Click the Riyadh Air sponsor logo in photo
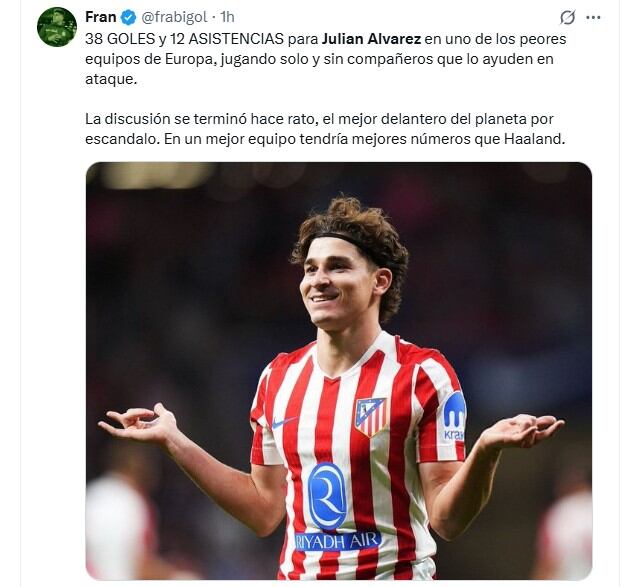 338,541
